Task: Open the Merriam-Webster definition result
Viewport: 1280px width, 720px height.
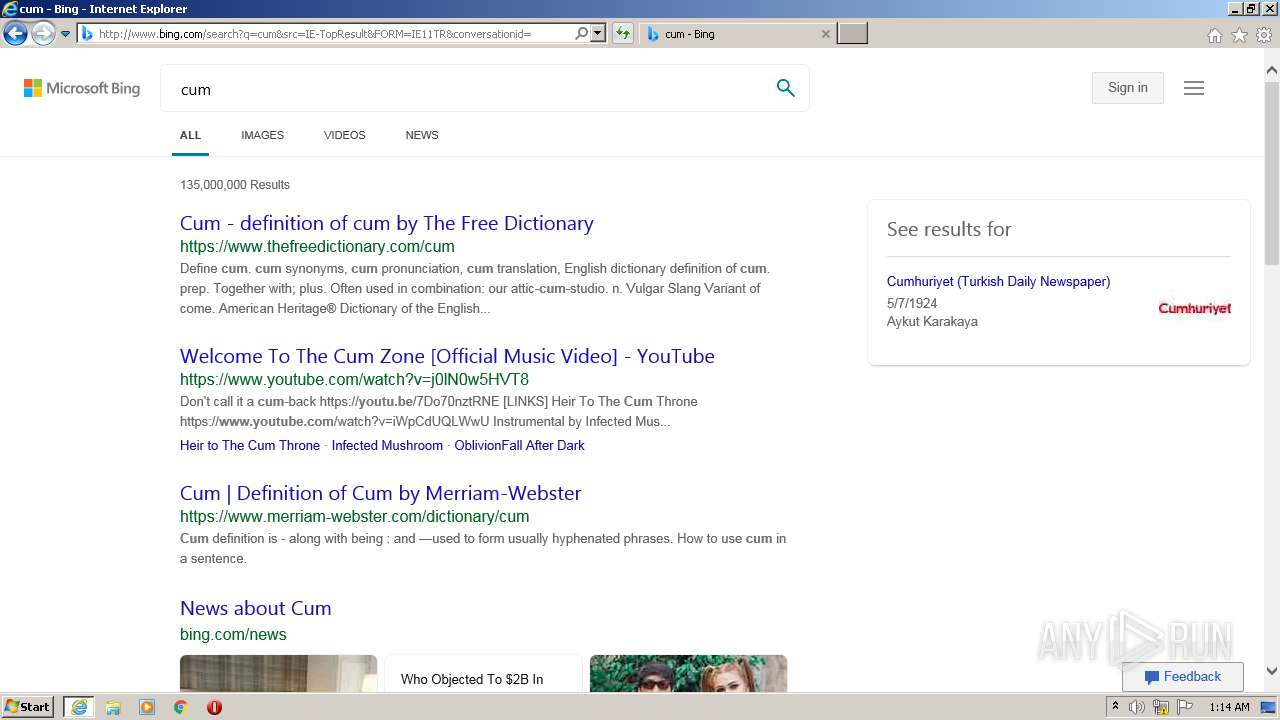Action: pos(380,493)
